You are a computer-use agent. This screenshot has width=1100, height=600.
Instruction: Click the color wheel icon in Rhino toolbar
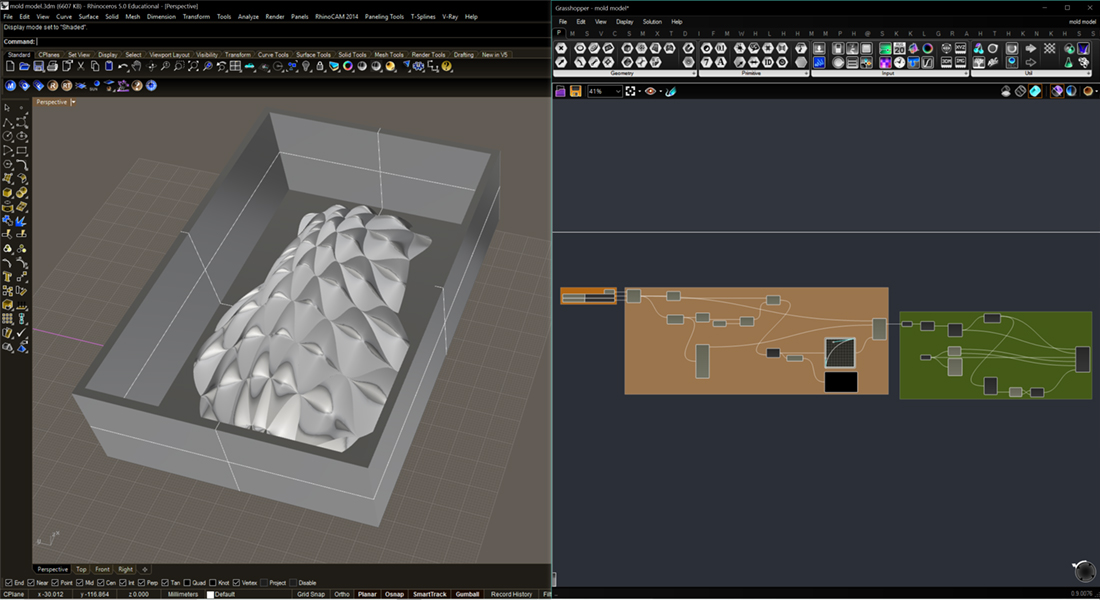[348, 66]
